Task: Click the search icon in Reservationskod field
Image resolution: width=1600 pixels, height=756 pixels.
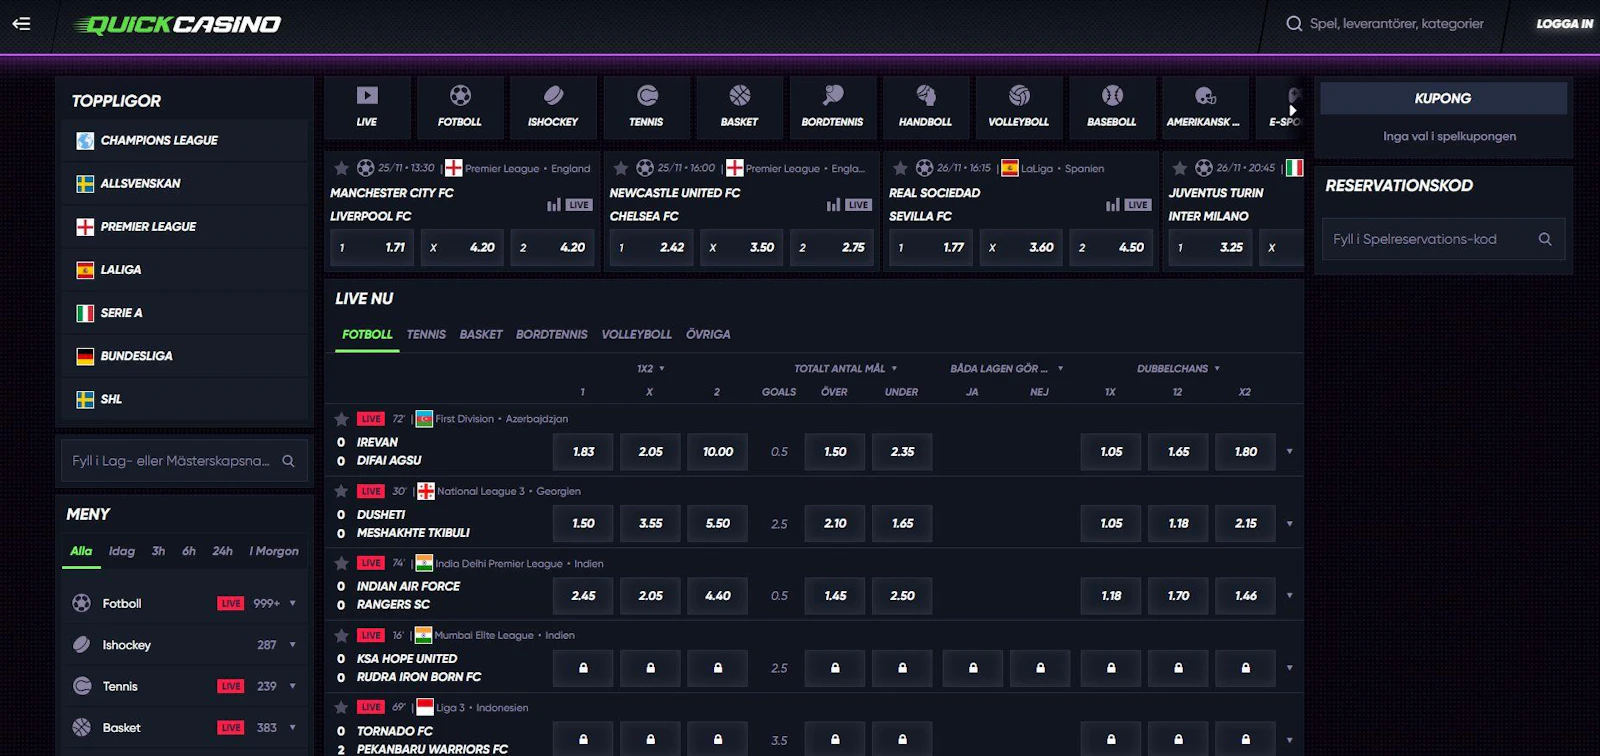Action: coord(1545,239)
